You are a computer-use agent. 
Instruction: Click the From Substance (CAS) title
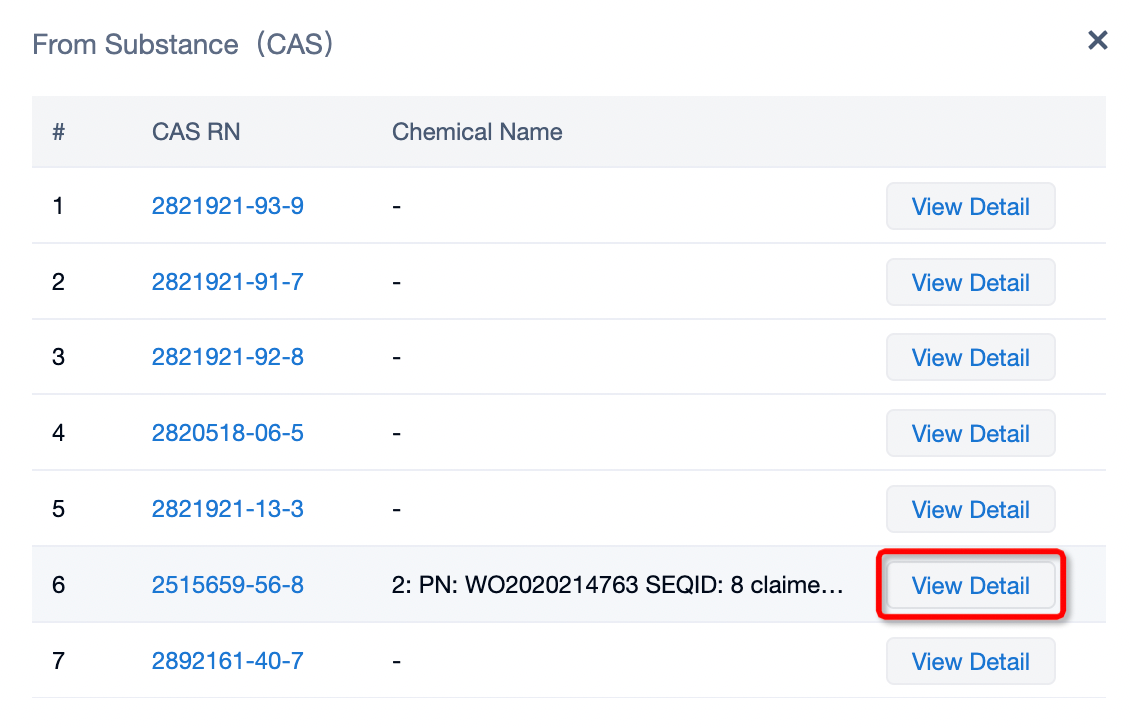[182, 45]
